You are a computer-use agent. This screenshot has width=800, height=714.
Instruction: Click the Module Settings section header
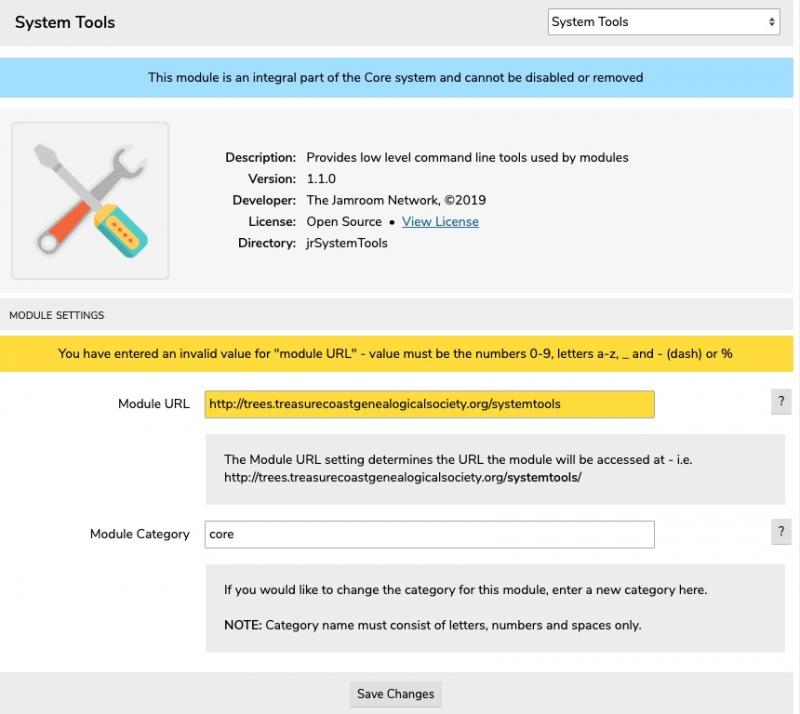[57, 315]
